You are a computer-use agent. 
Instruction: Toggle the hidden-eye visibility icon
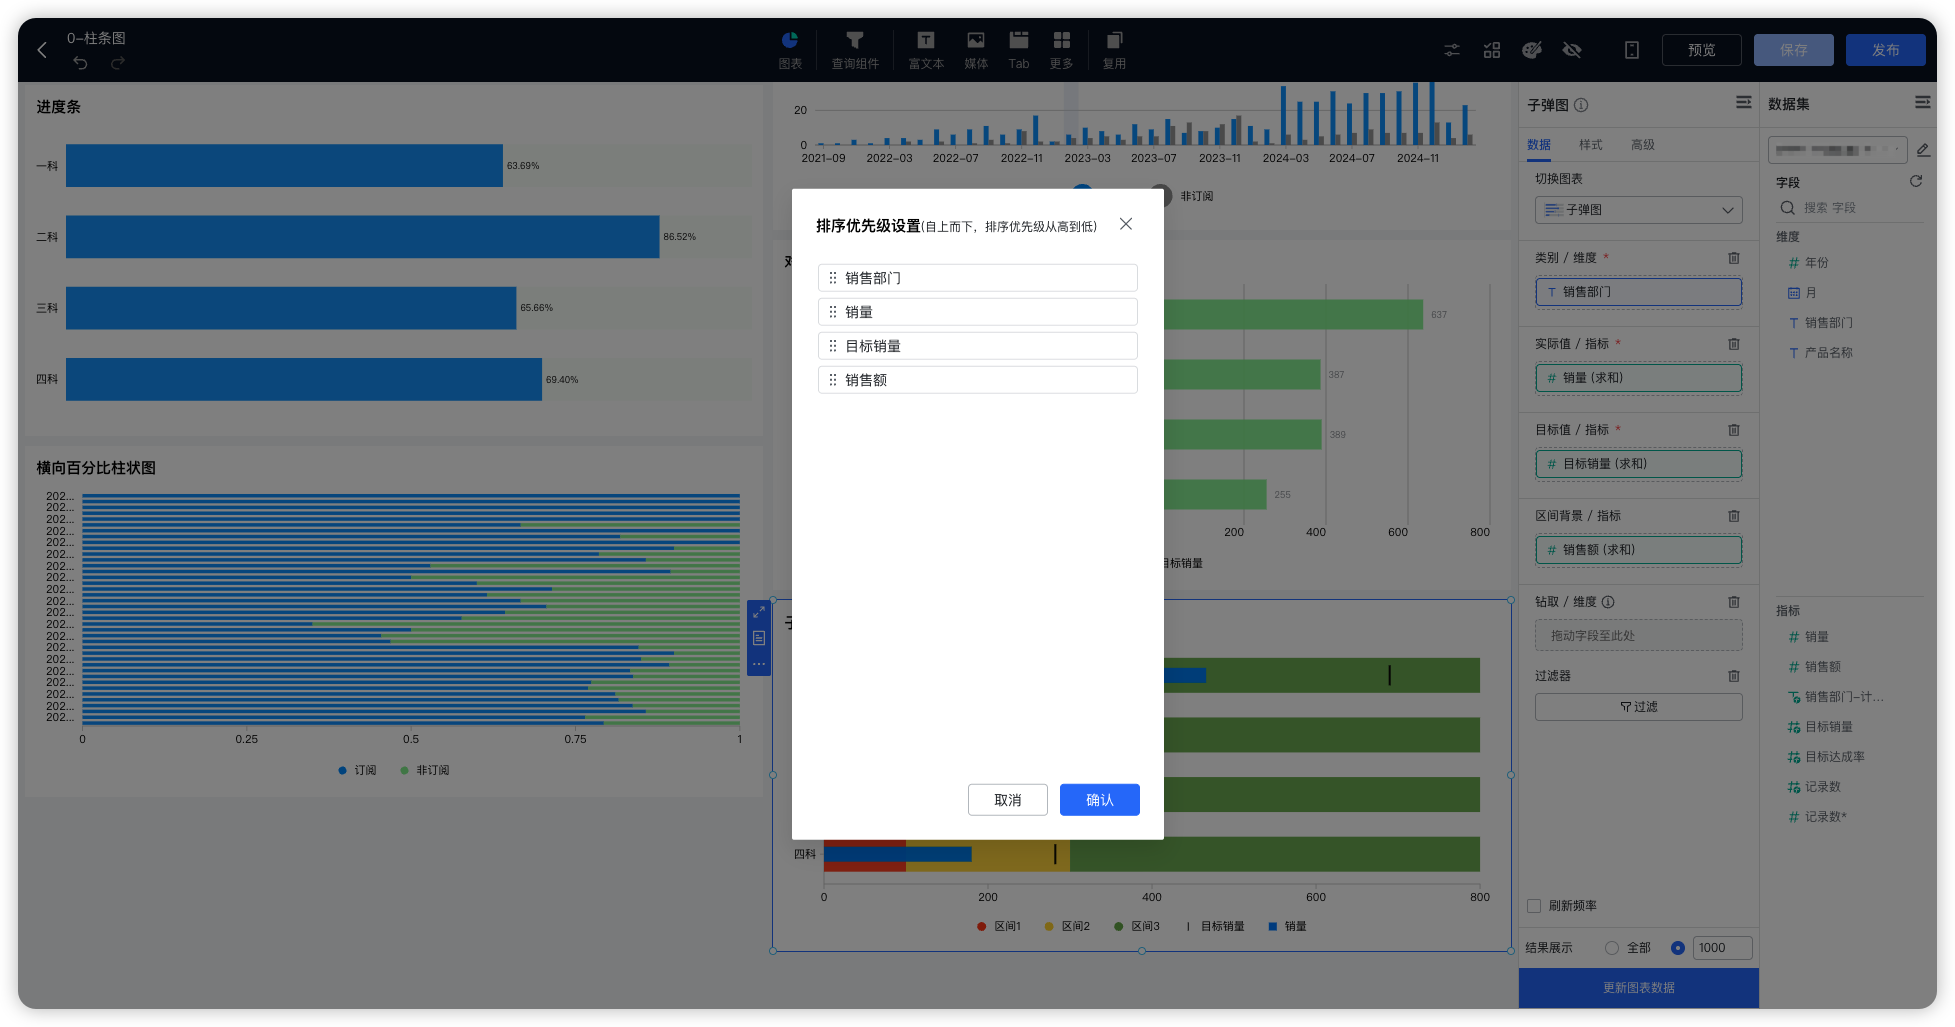point(1572,50)
